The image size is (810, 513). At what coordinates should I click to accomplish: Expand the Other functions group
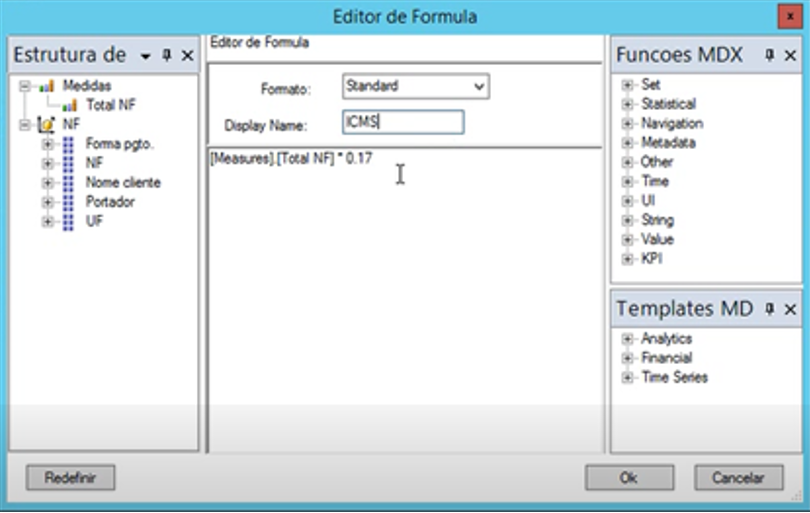click(627, 162)
